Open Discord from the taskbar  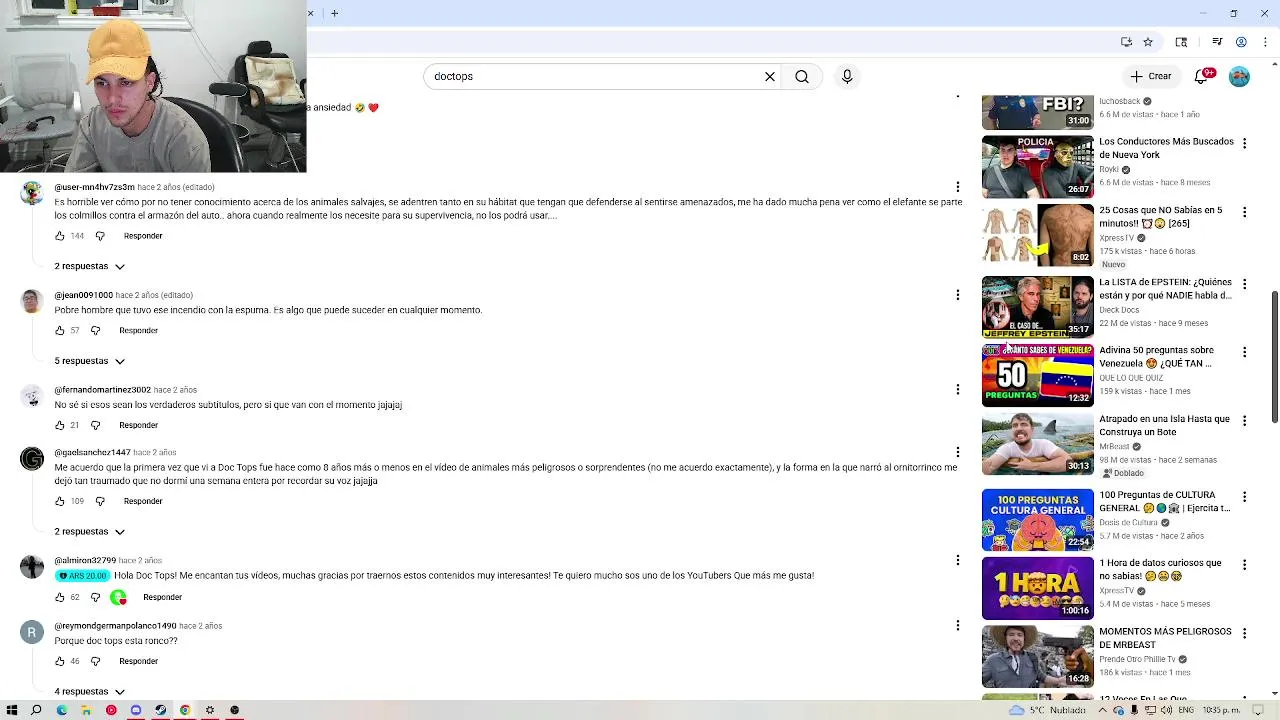[x=136, y=710]
